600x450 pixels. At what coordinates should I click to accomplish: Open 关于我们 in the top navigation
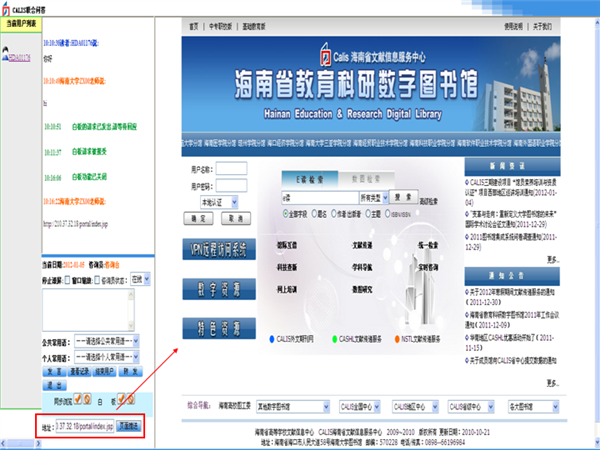[542, 26]
